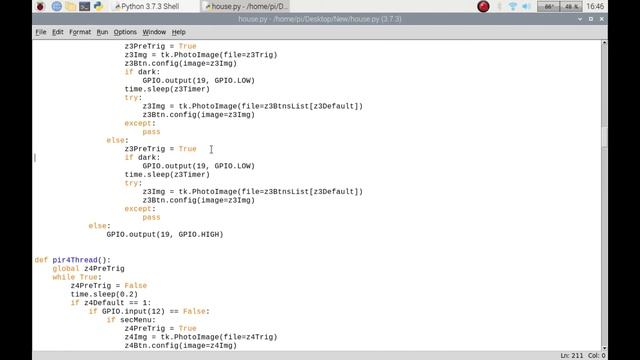Image resolution: width=640 pixels, height=360 pixels.
Task: Click the 'z4Img = tk.PhotoImage(file=z4Trig)' line
Action: coord(201,337)
